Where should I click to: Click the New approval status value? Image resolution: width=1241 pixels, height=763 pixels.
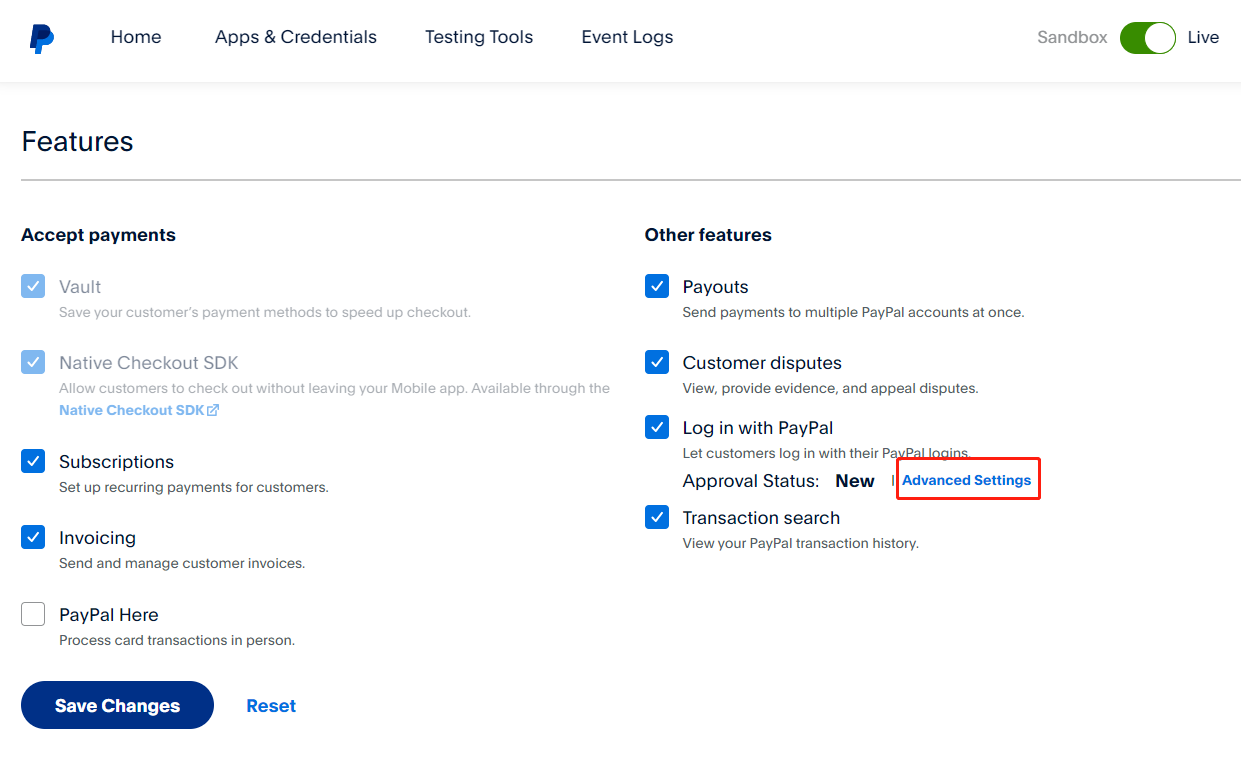tap(855, 481)
